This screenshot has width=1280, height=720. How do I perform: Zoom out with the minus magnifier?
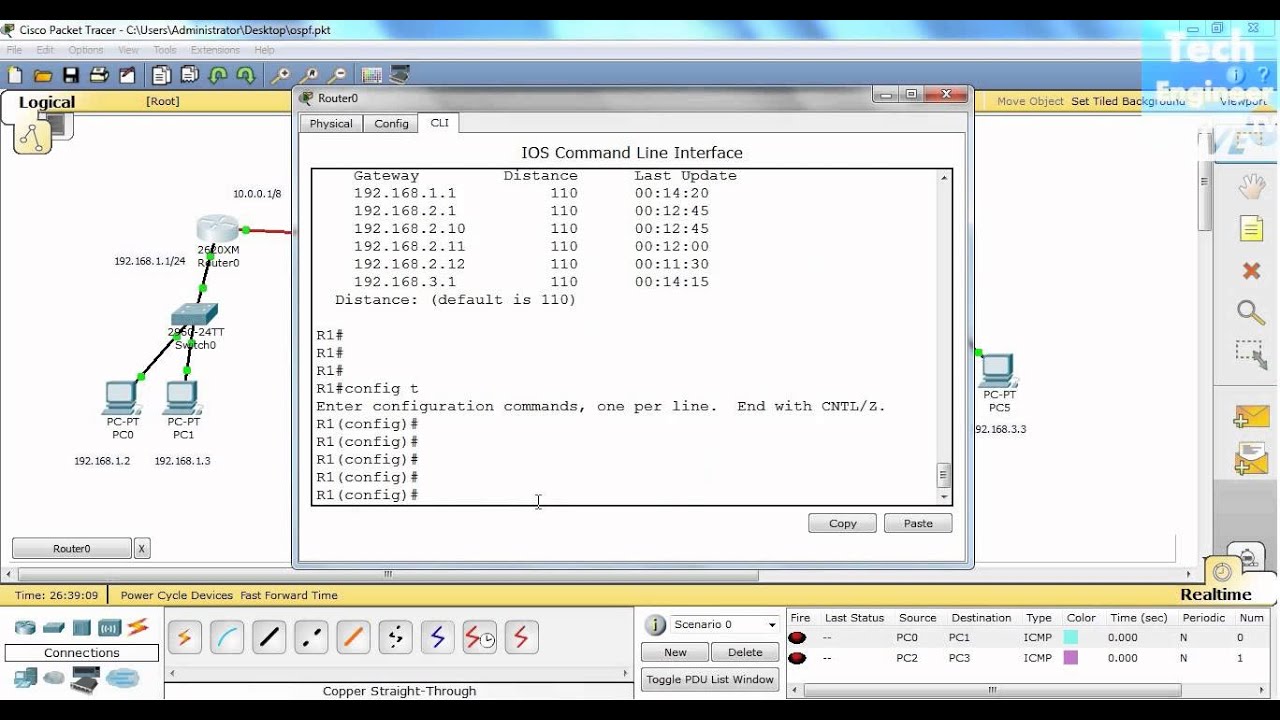338,75
